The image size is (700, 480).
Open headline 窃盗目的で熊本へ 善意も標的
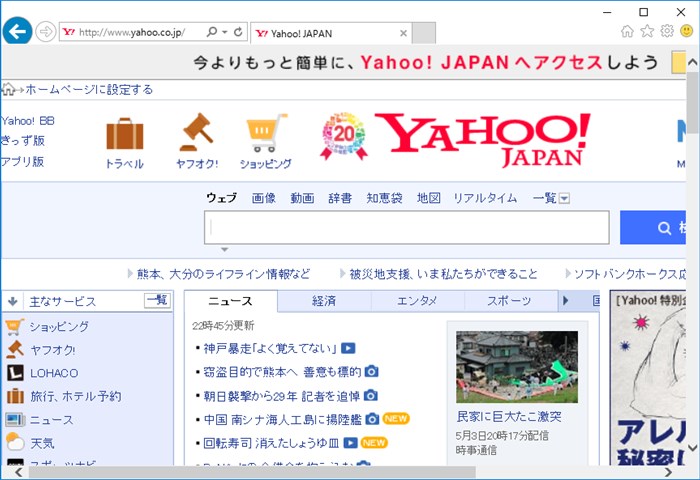point(282,372)
